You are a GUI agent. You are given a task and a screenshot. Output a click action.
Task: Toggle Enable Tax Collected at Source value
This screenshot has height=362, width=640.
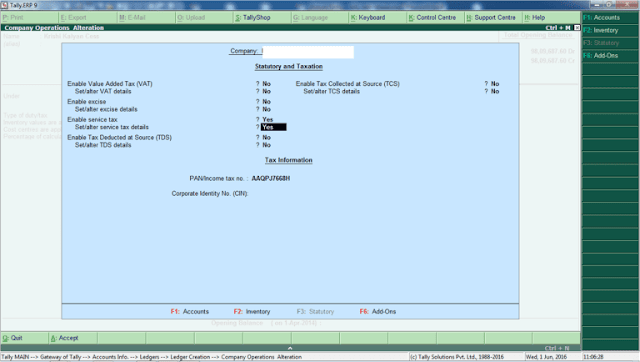click(x=495, y=84)
